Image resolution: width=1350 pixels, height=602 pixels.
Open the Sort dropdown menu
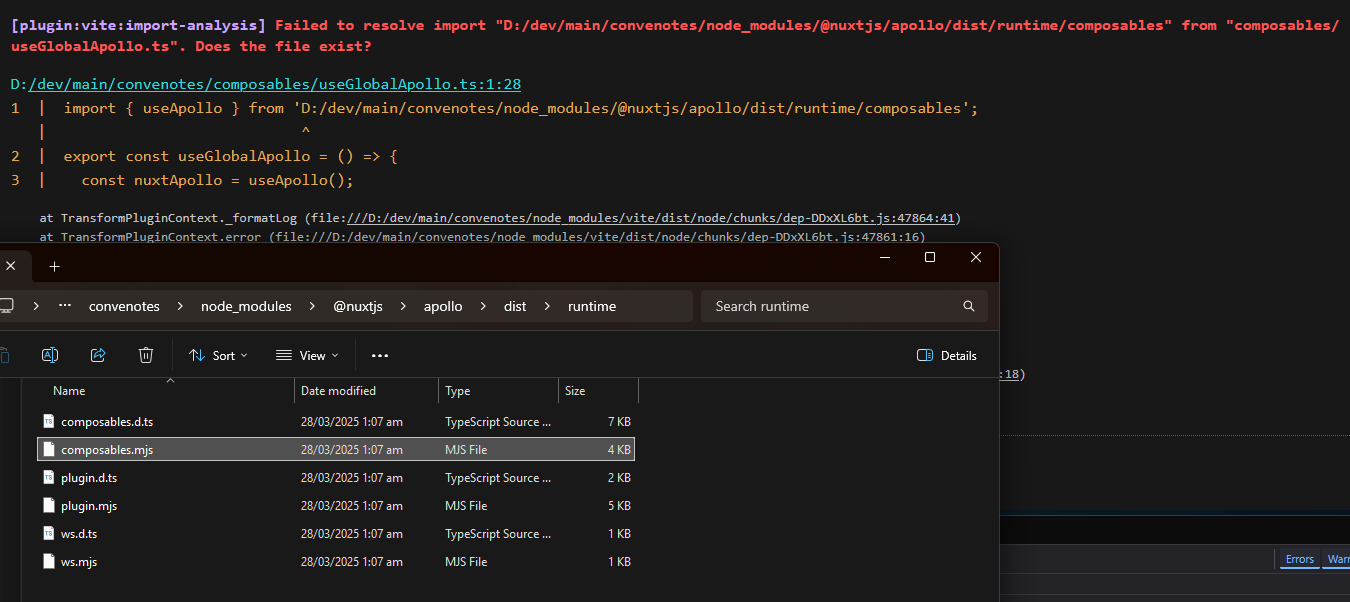pos(218,355)
